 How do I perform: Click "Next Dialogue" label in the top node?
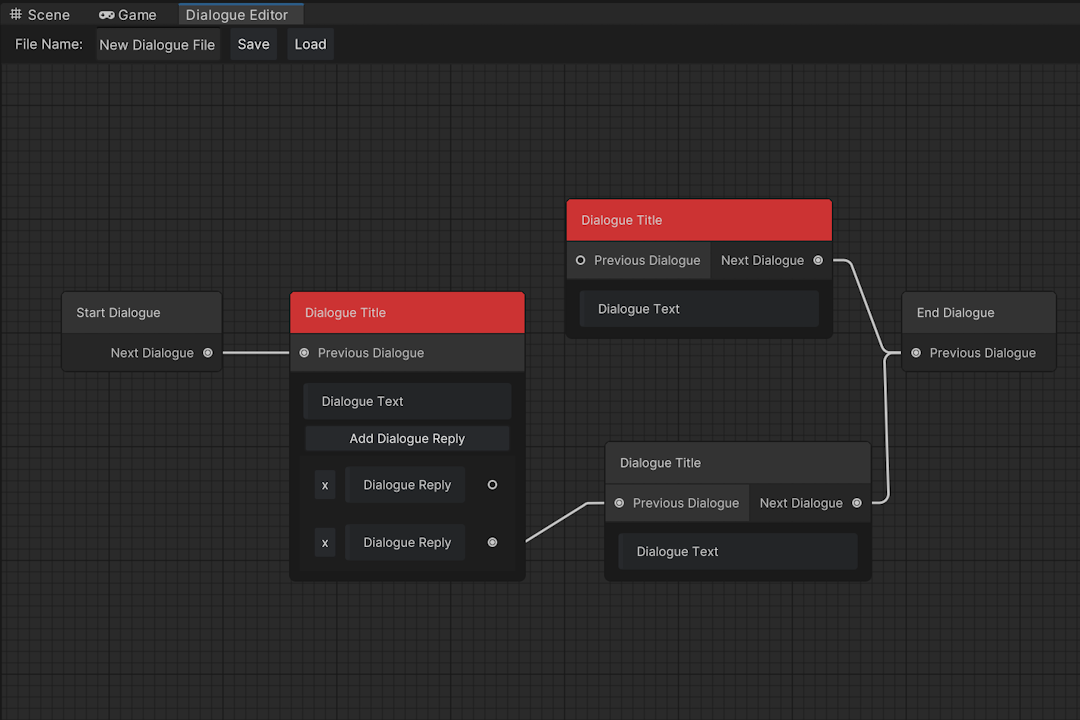pos(762,260)
